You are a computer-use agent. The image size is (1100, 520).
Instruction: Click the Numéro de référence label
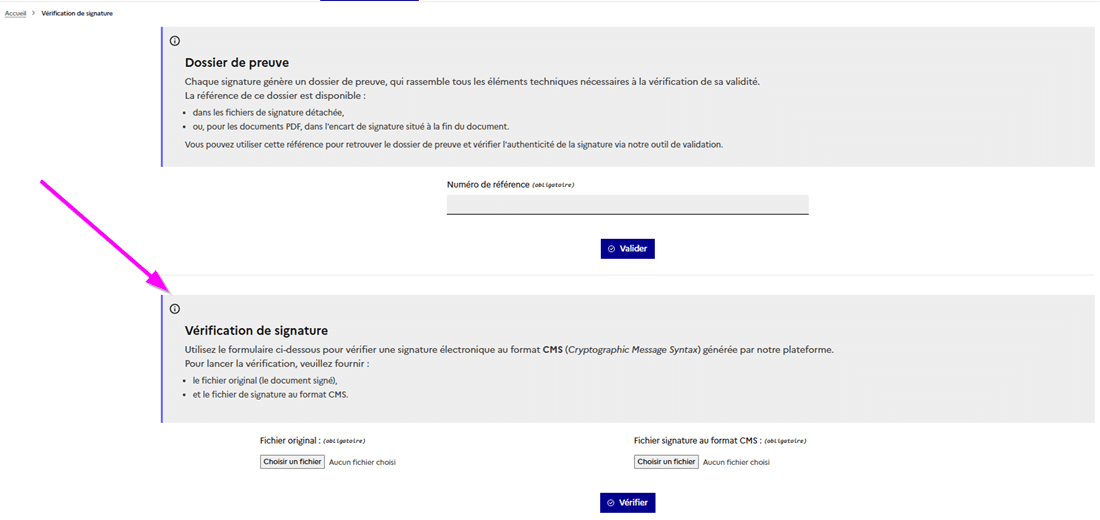click(x=488, y=184)
